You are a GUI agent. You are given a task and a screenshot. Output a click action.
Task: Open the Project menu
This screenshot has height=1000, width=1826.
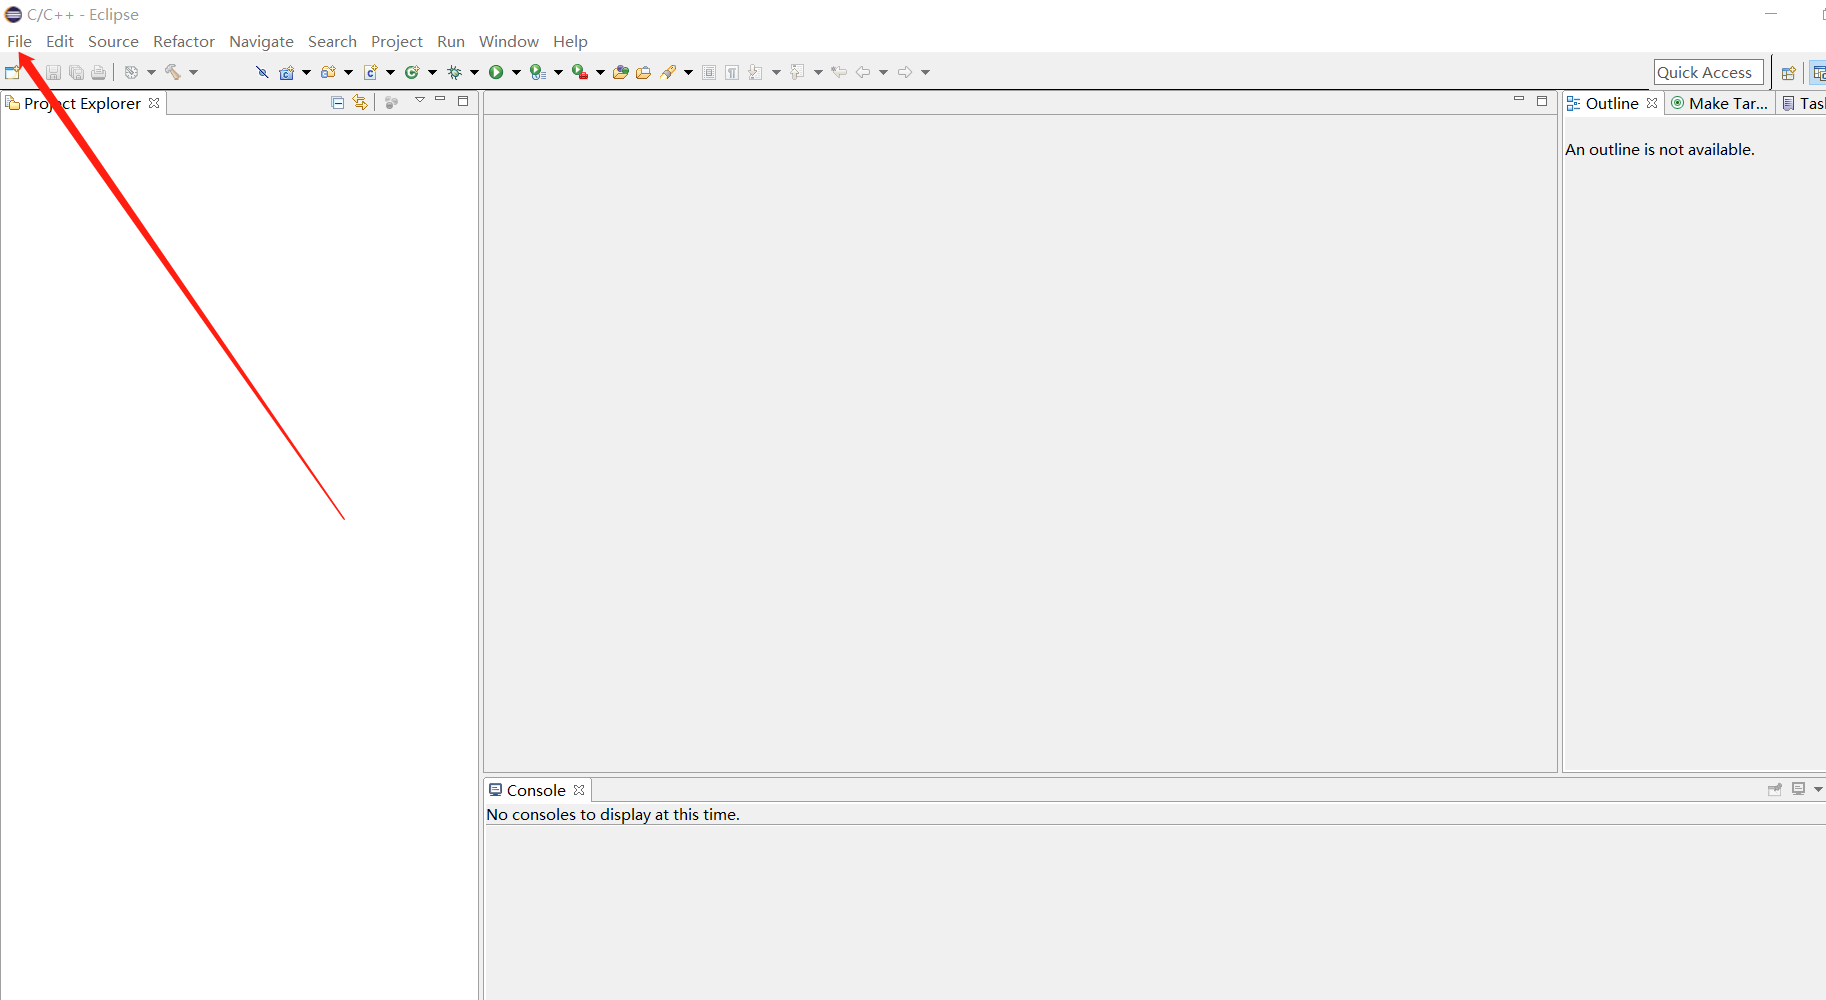coord(397,41)
